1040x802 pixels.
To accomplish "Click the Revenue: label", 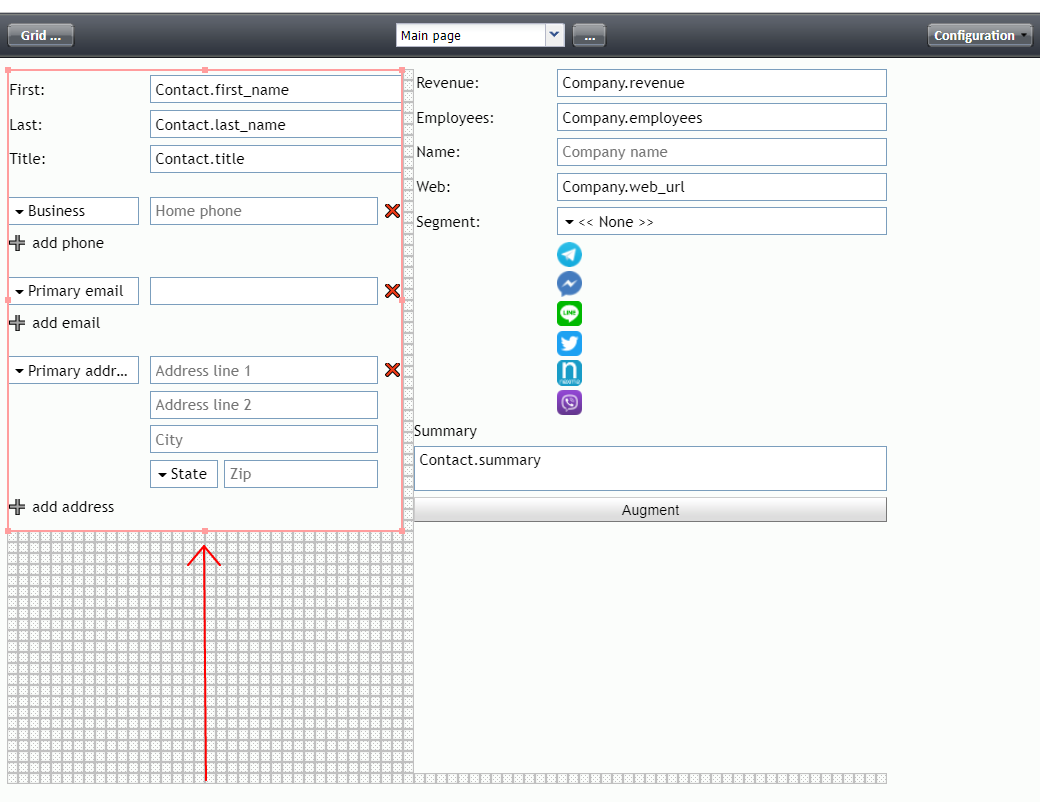I will point(448,83).
